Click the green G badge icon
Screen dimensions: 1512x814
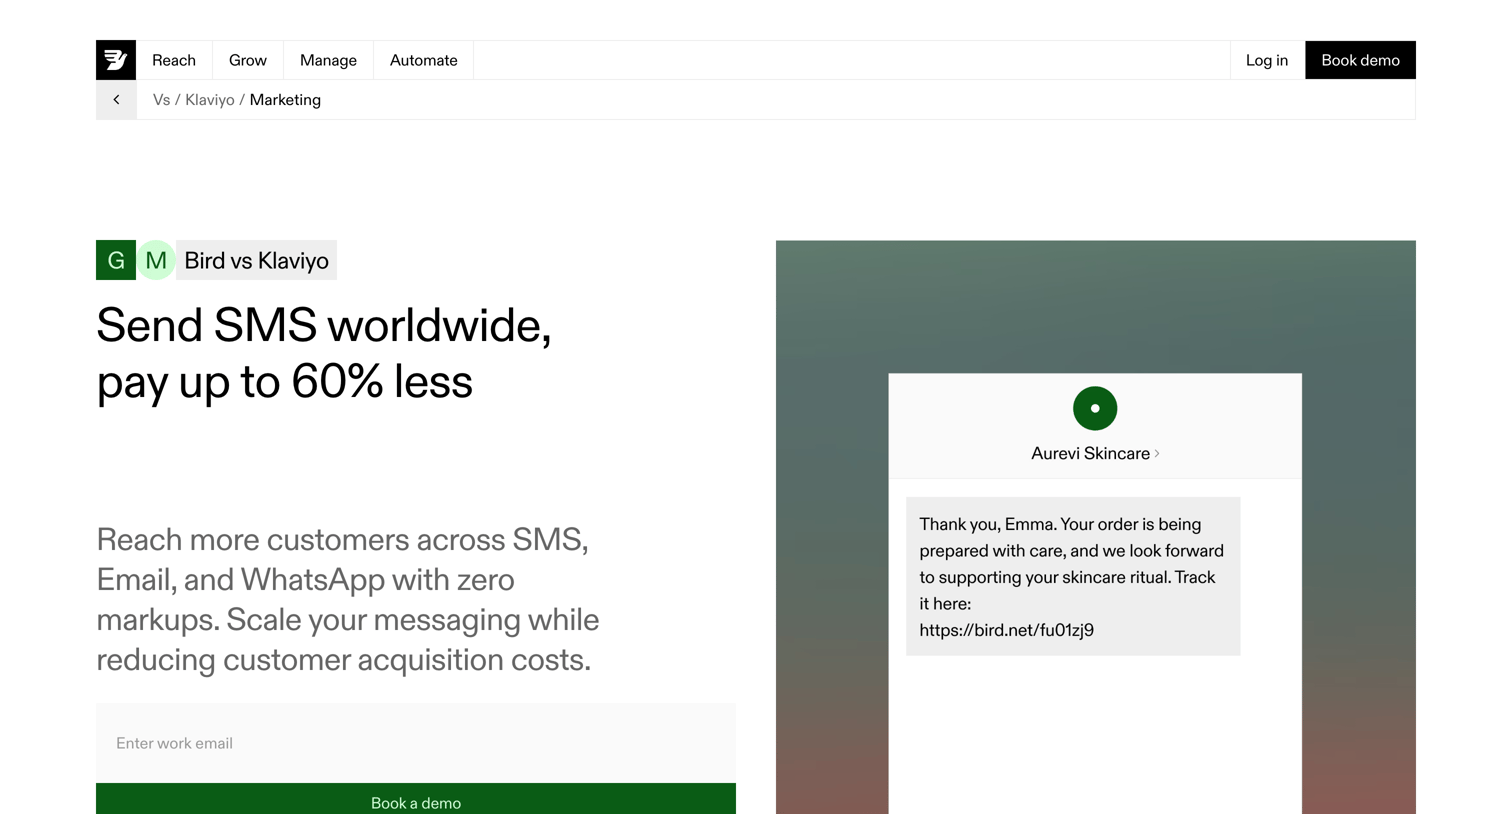pyautogui.click(x=116, y=260)
